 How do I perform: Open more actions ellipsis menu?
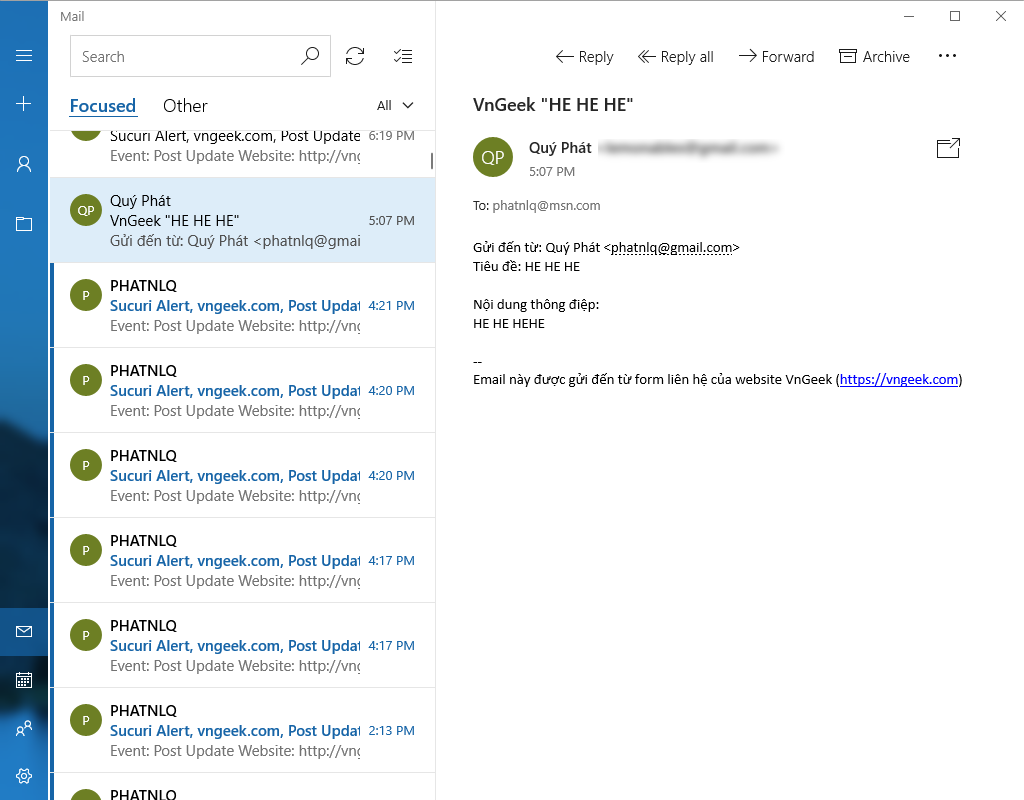(947, 56)
